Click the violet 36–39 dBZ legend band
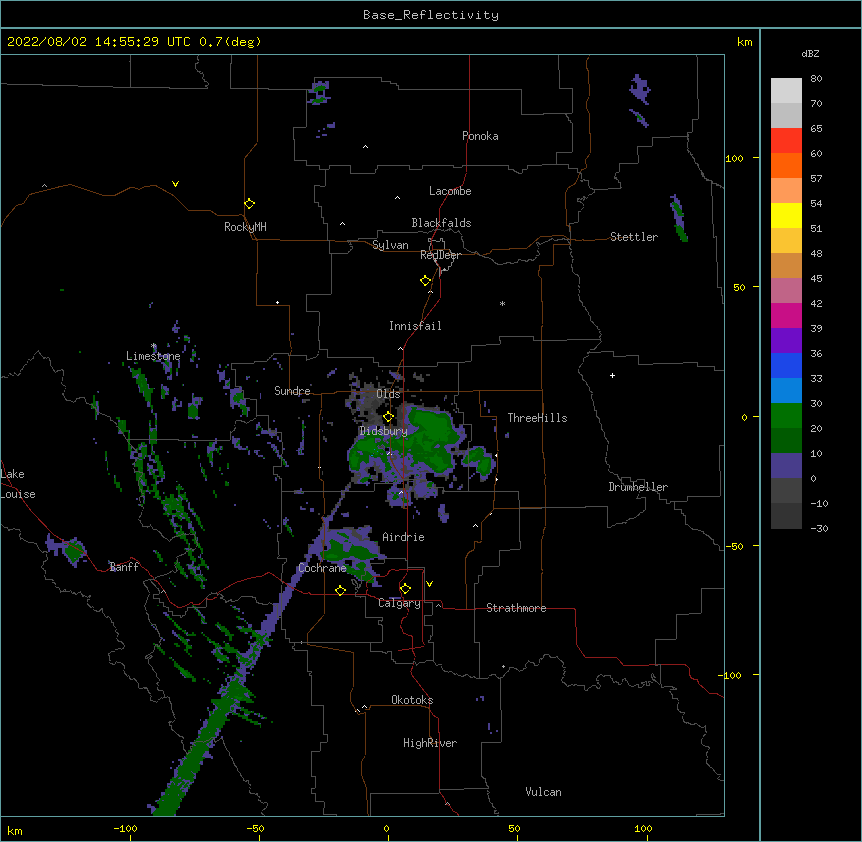 tap(786, 341)
